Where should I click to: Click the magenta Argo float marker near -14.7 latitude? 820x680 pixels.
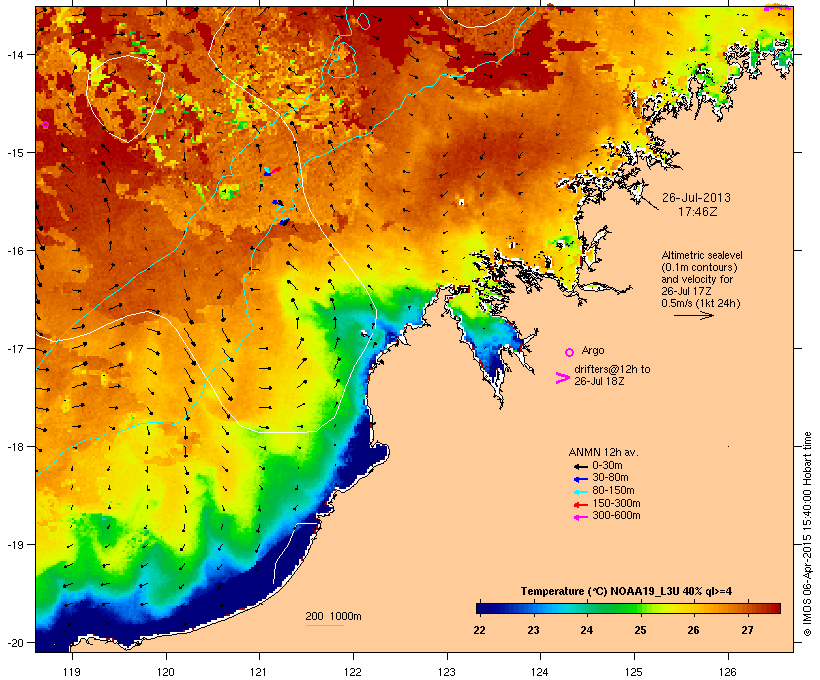point(45,124)
